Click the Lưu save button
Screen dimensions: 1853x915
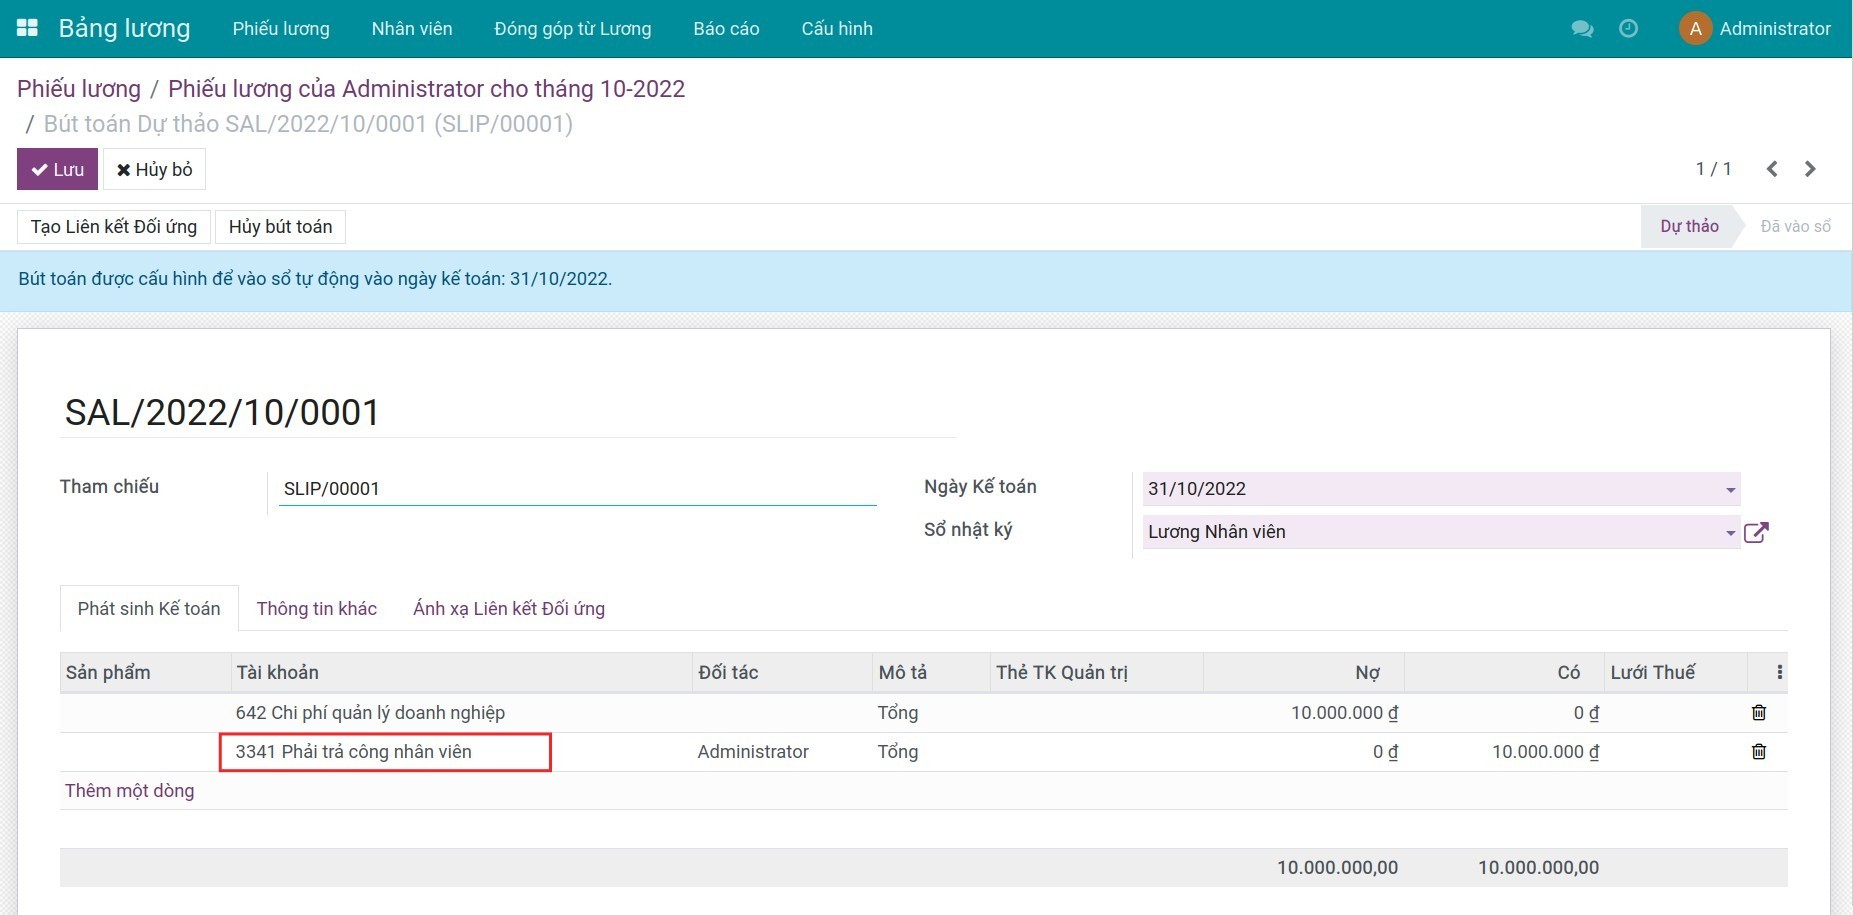(57, 169)
